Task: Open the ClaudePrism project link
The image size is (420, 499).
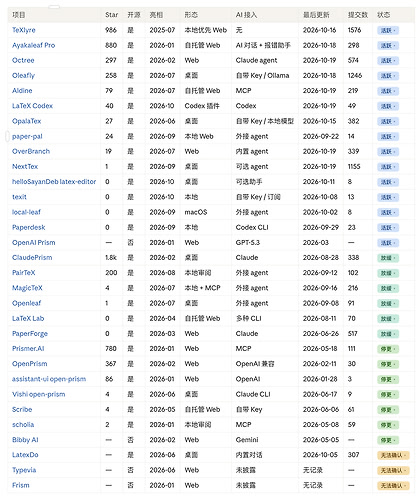Action: click(32, 258)
